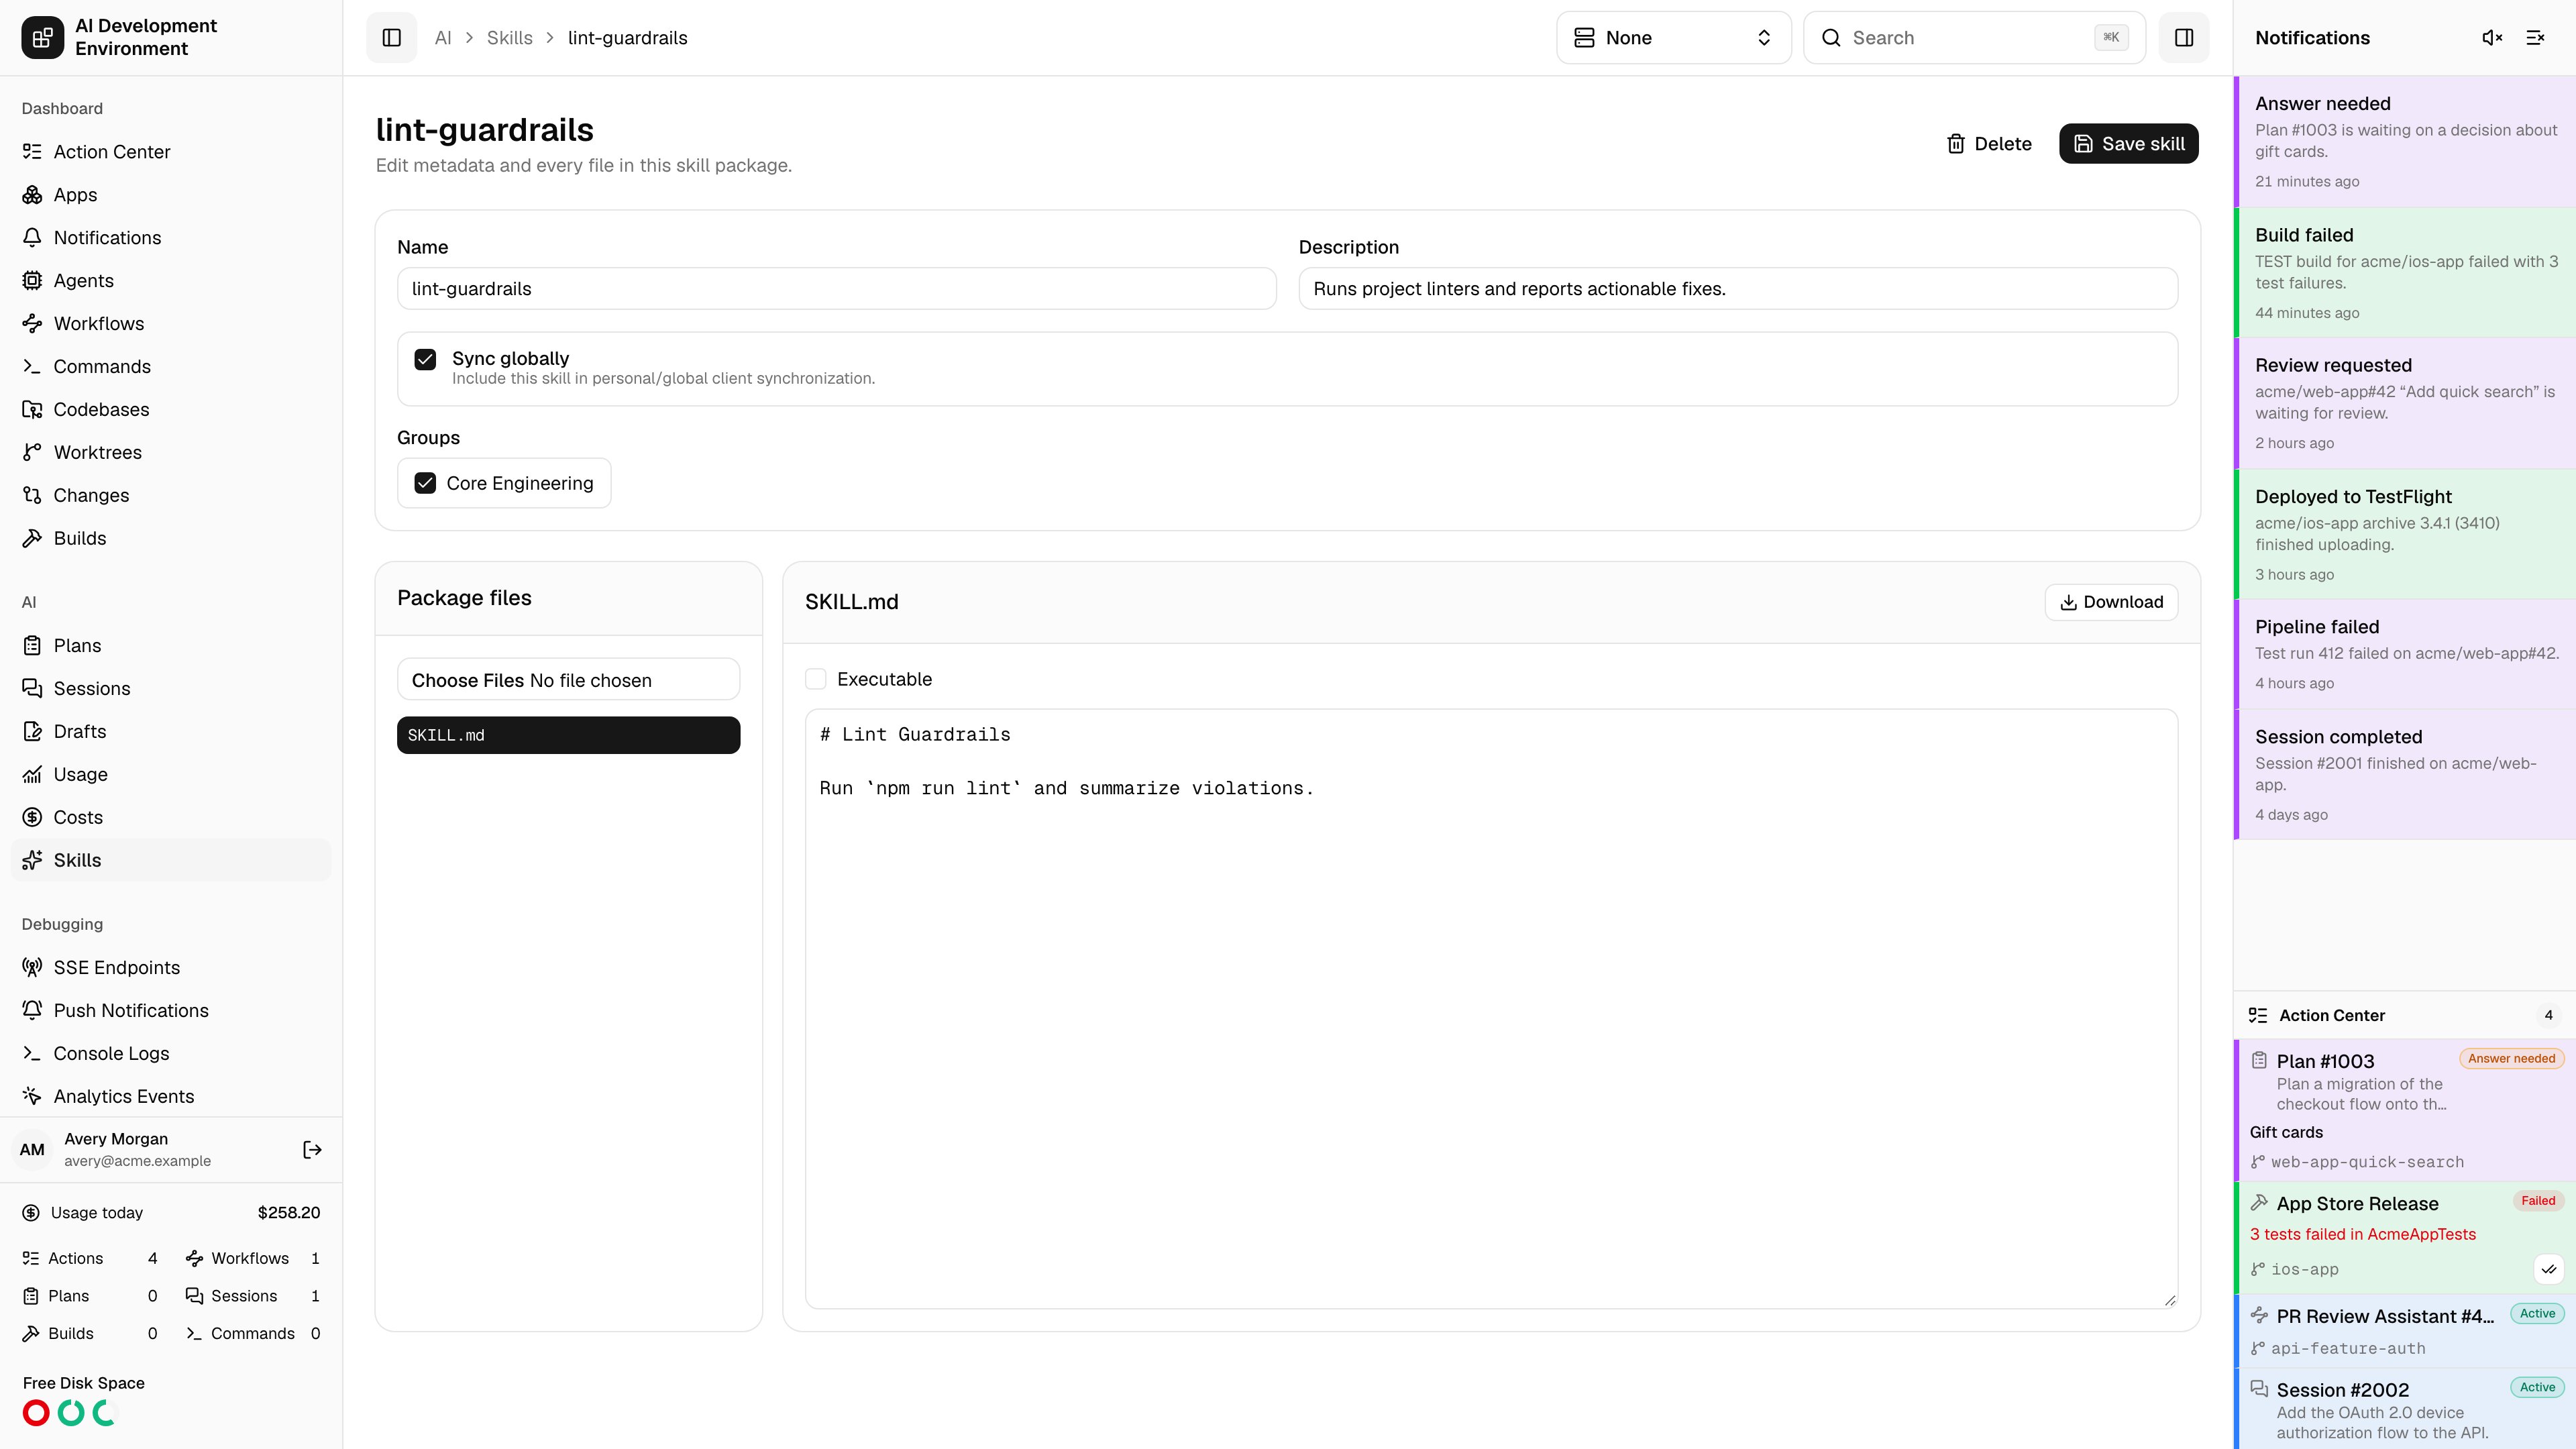Mark the App Store Release item done
This screenshot has width=2576, height=1449.
coord(2548,1269)
